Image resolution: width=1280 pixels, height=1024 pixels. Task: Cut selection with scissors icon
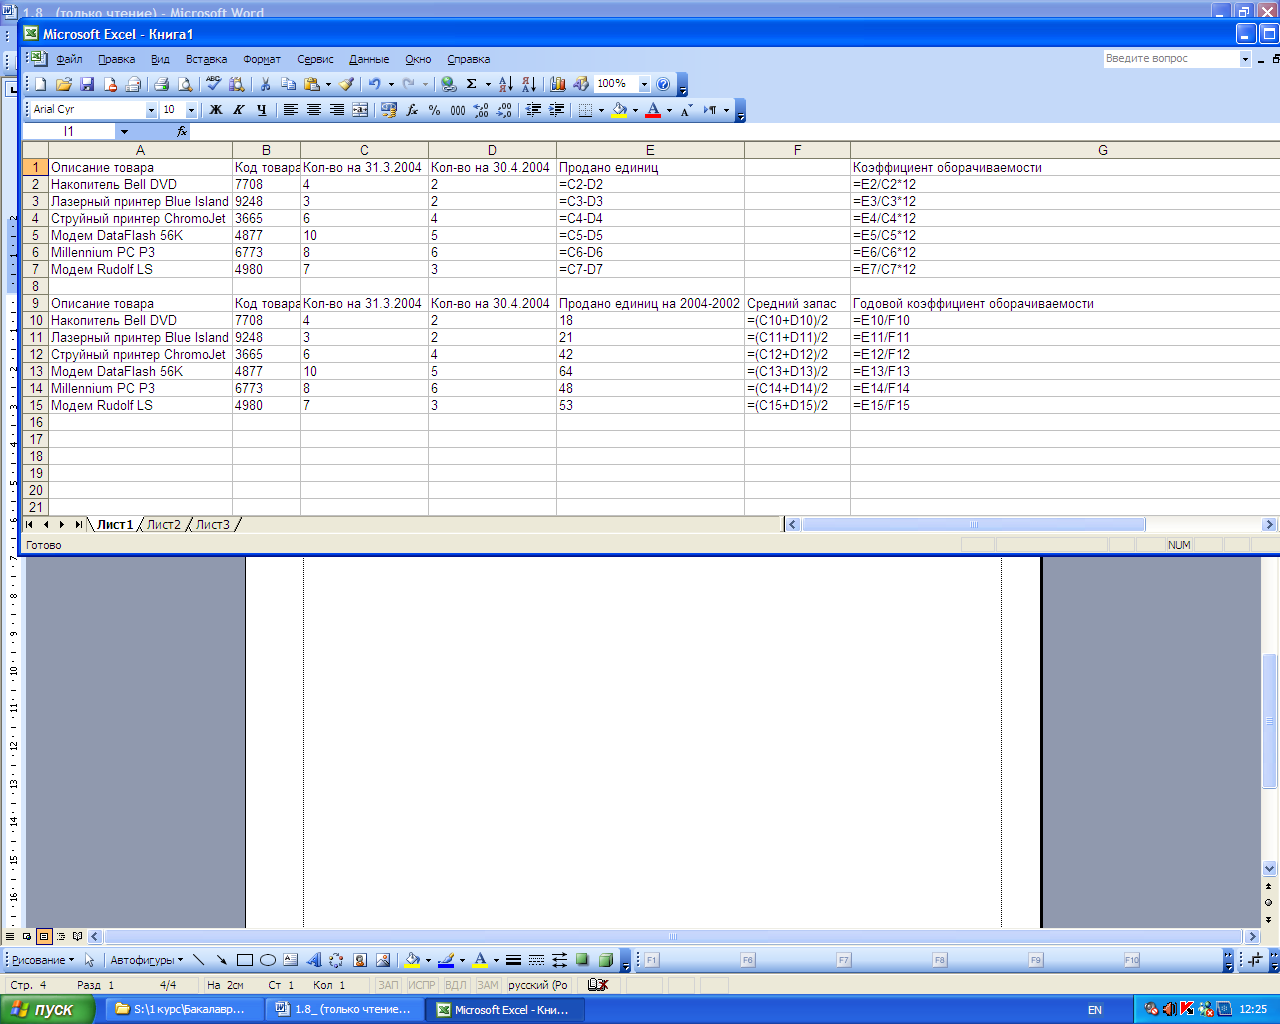265,84
